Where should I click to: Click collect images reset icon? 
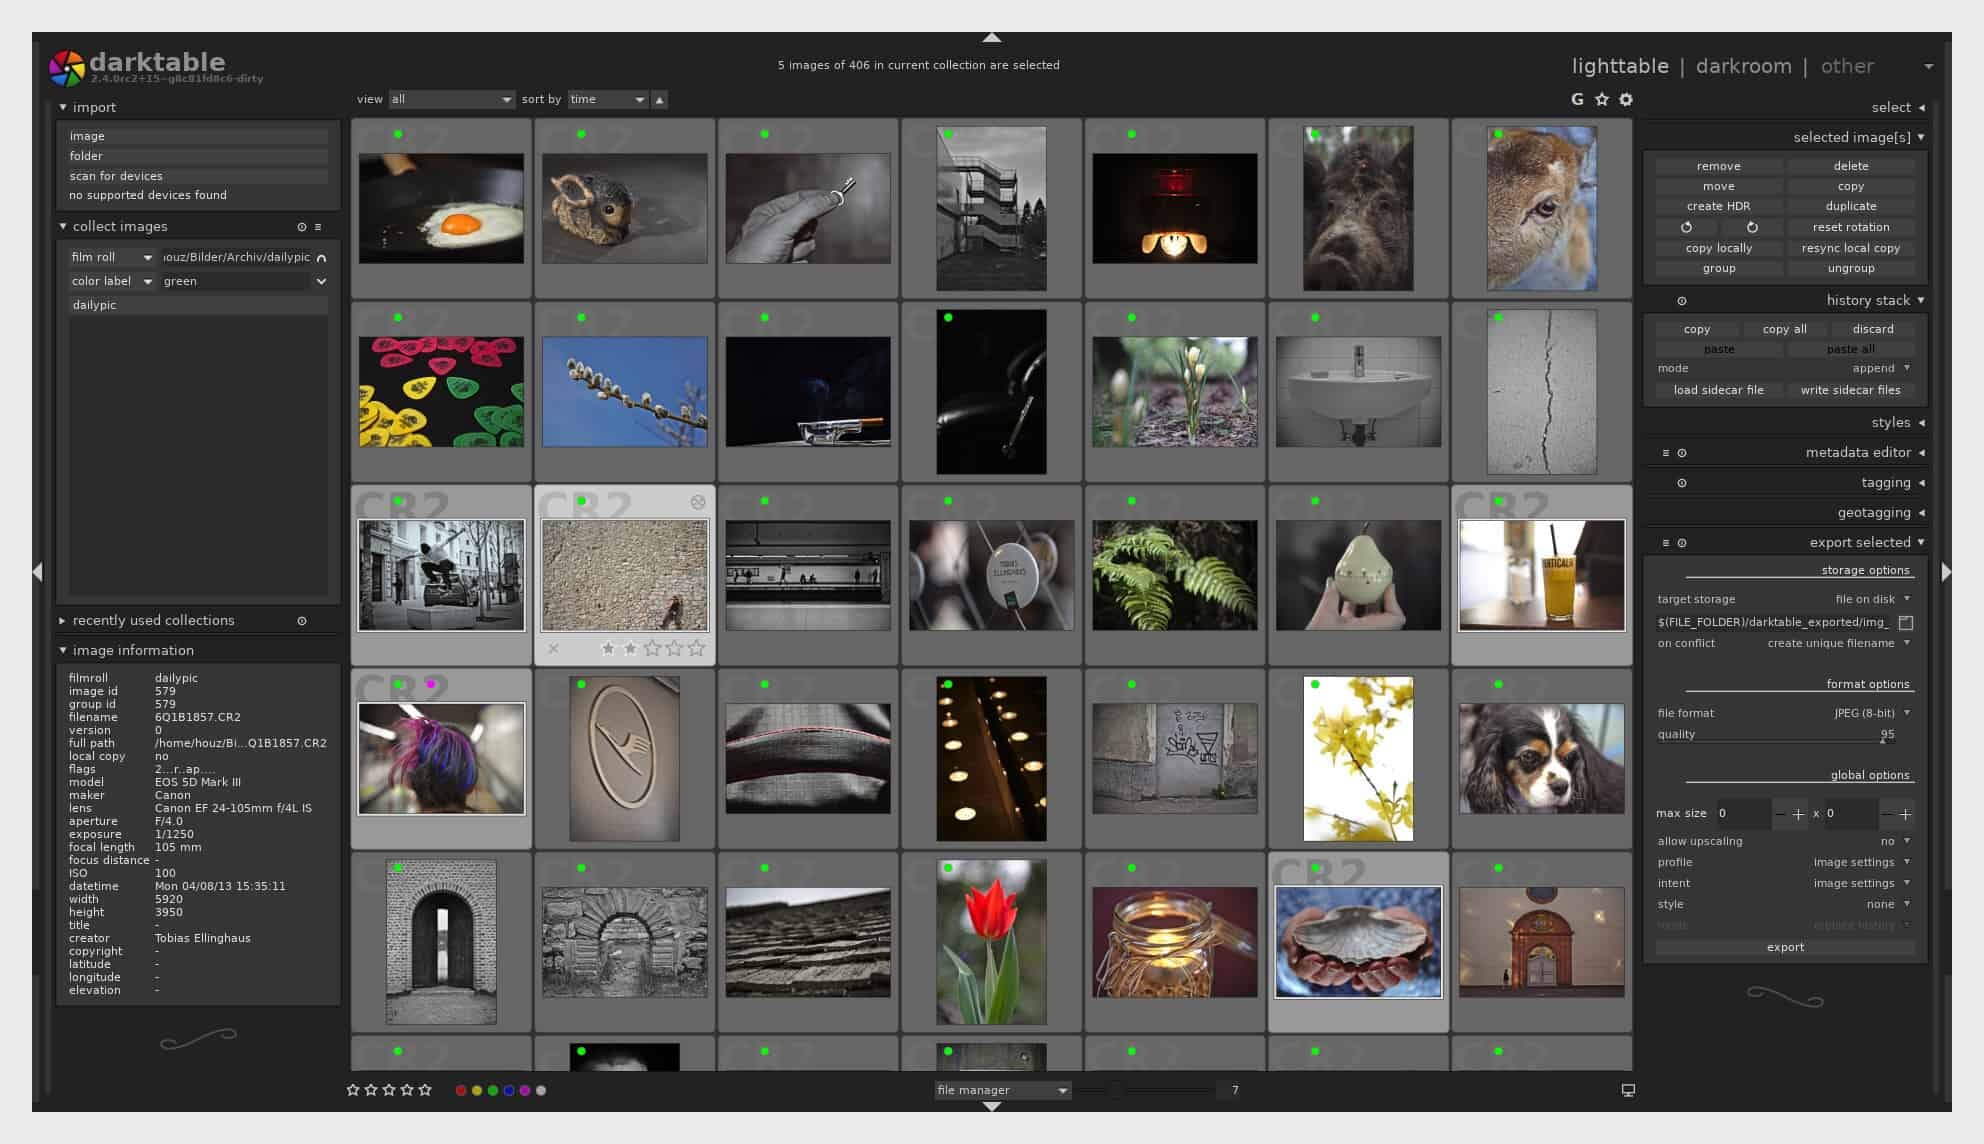point(302,227)
